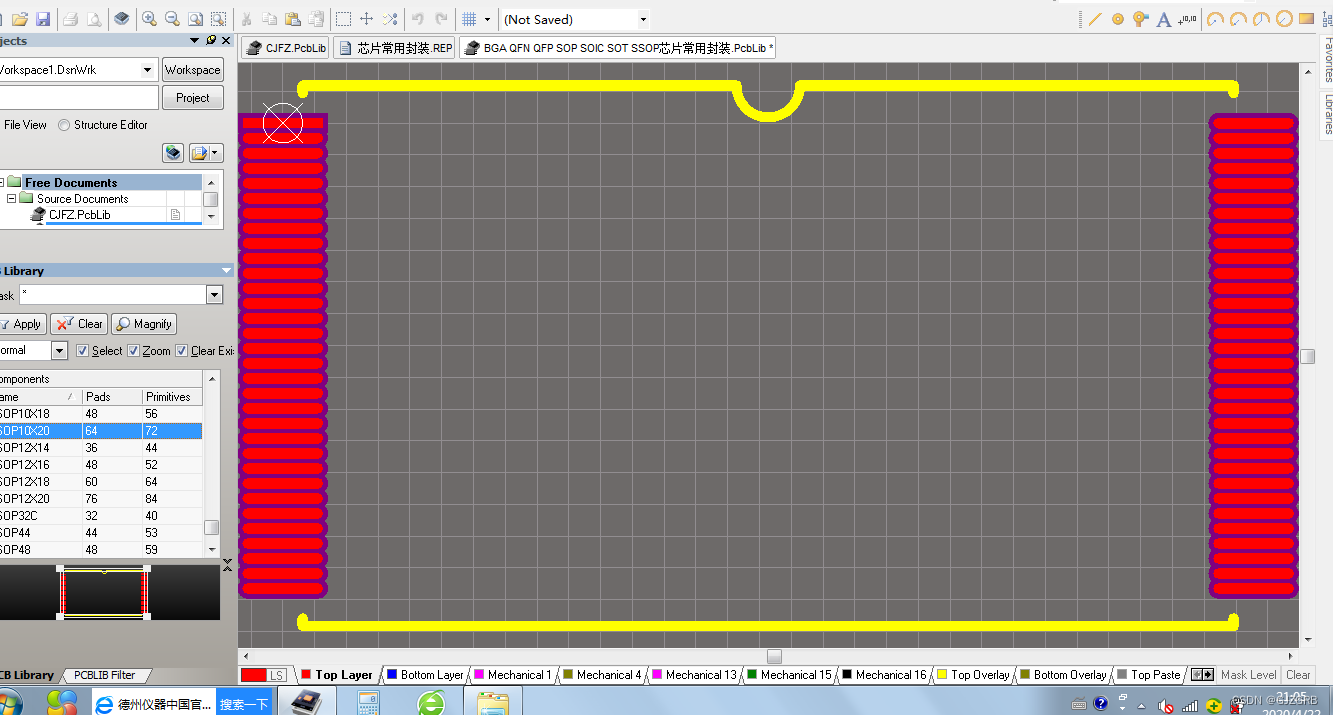
Task: Toggle the Clear Existing checkbox
Action: click(182, 351)
